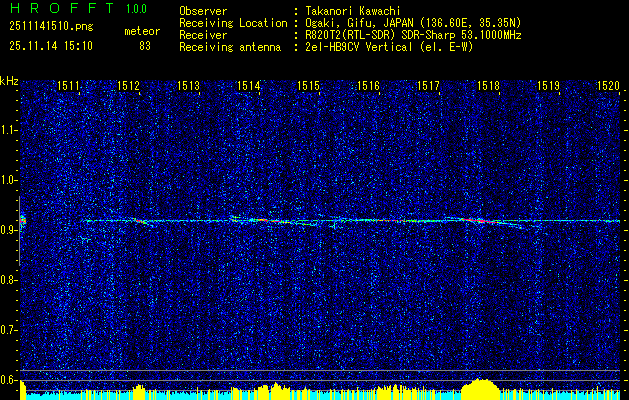Click the filename 2511141510.png
Viewport: 629px width, 400px height.
(x=51, y=26)
